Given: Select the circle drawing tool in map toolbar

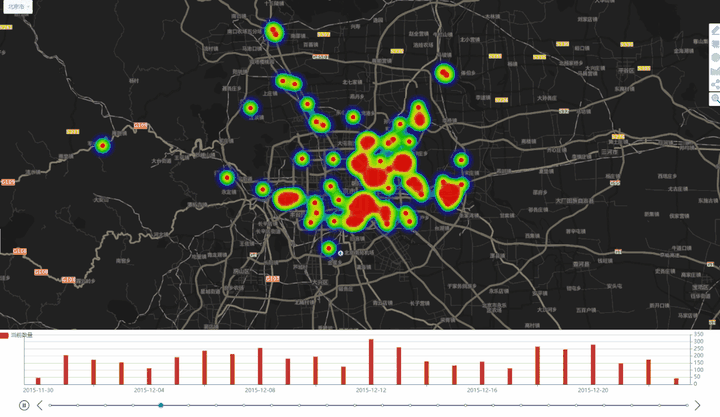Looking at the screenshot, I should 715,58.
